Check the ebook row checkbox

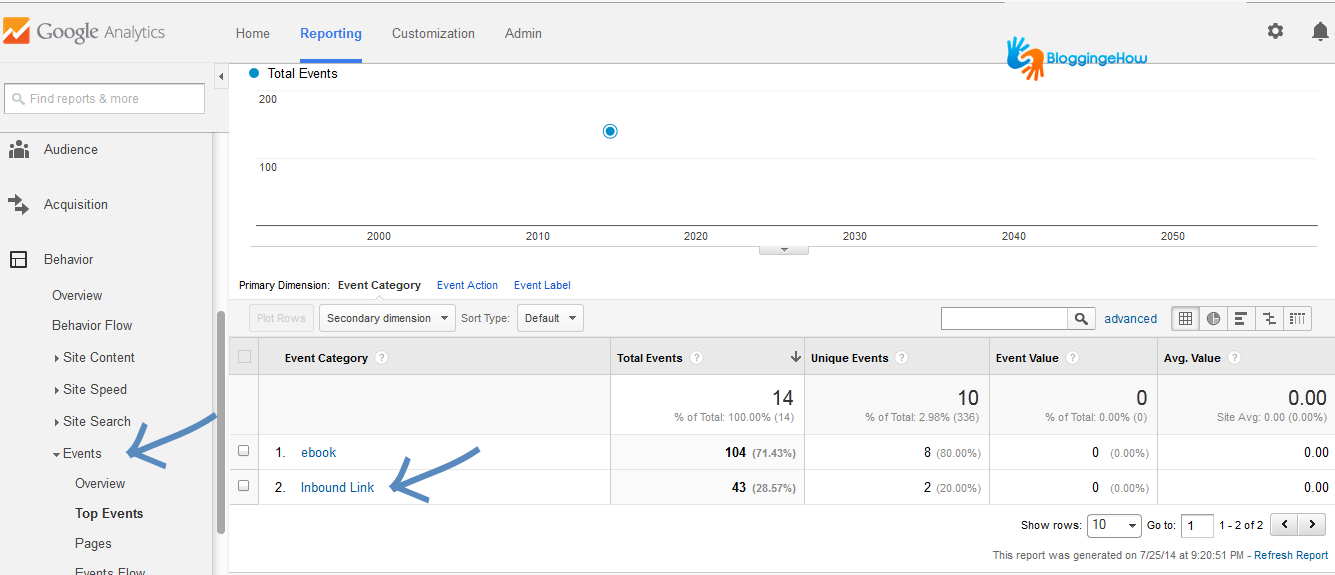coord(244,451)
